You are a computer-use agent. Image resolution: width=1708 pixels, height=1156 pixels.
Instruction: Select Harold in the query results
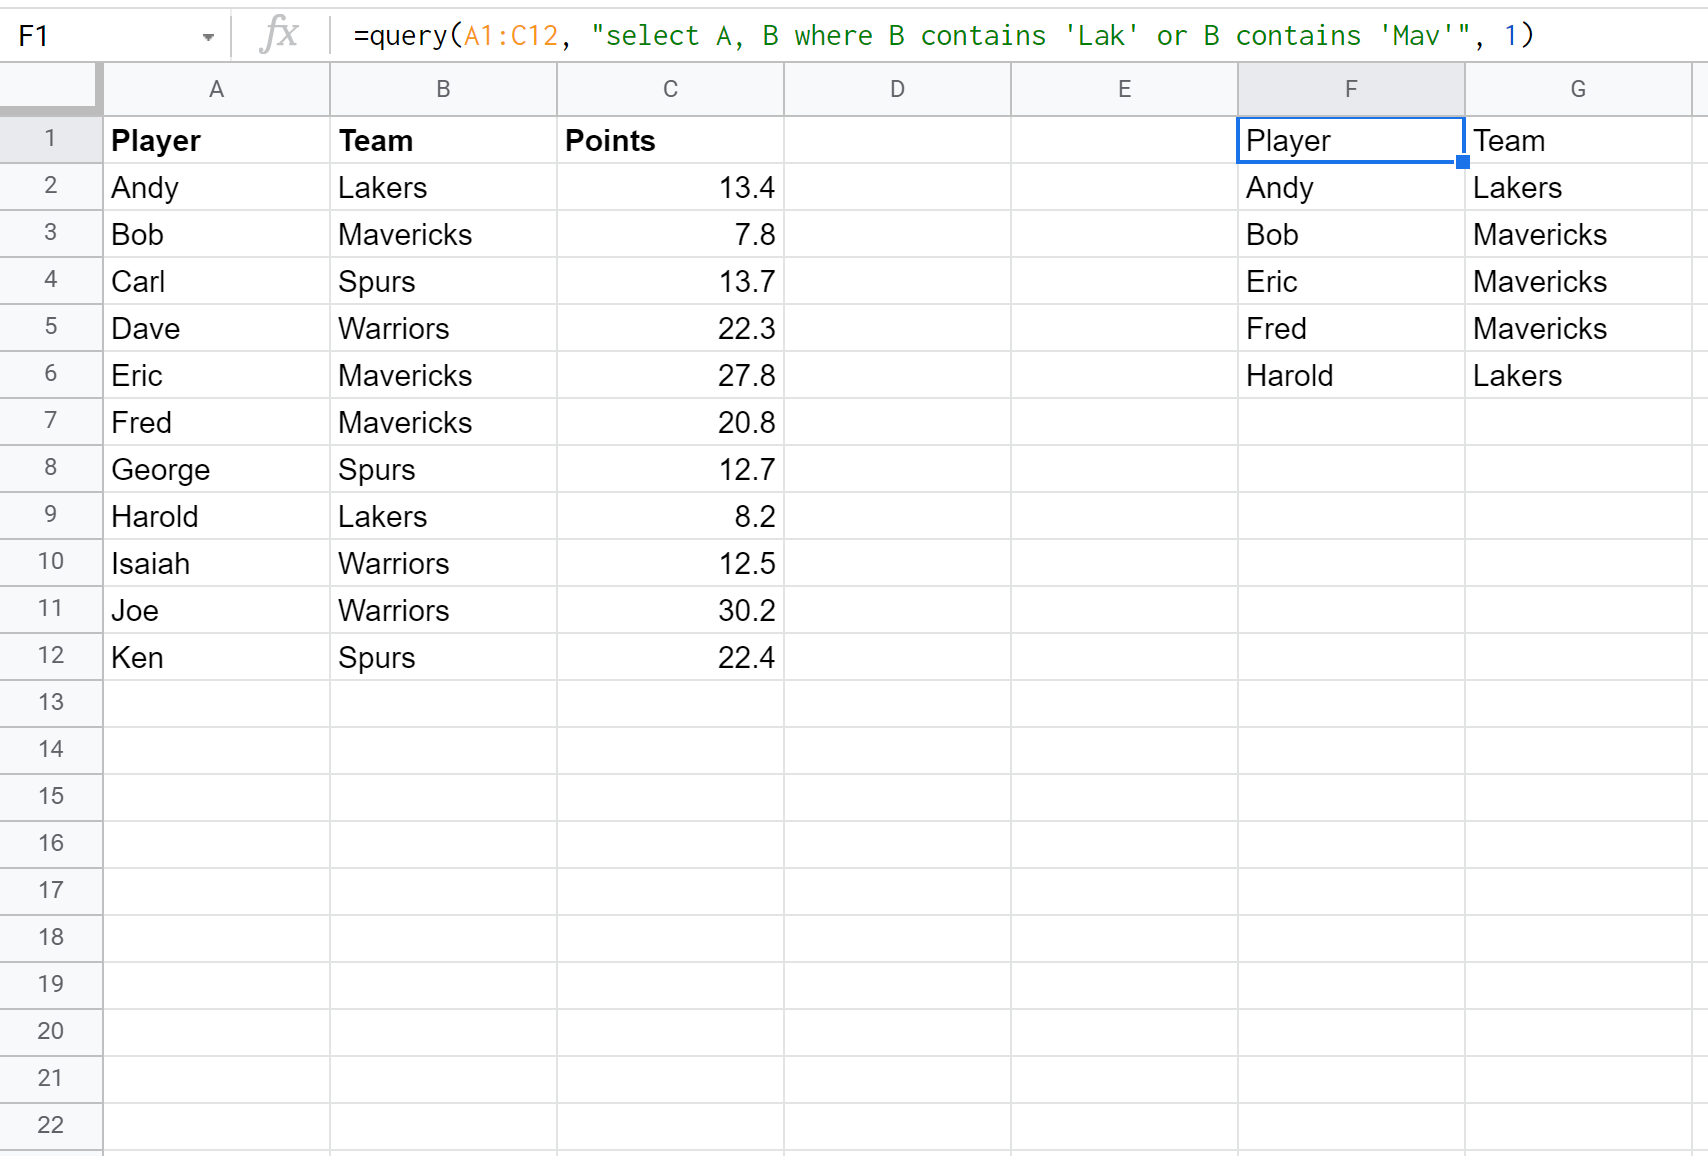pyautogui.click(x=1351, y=376)
